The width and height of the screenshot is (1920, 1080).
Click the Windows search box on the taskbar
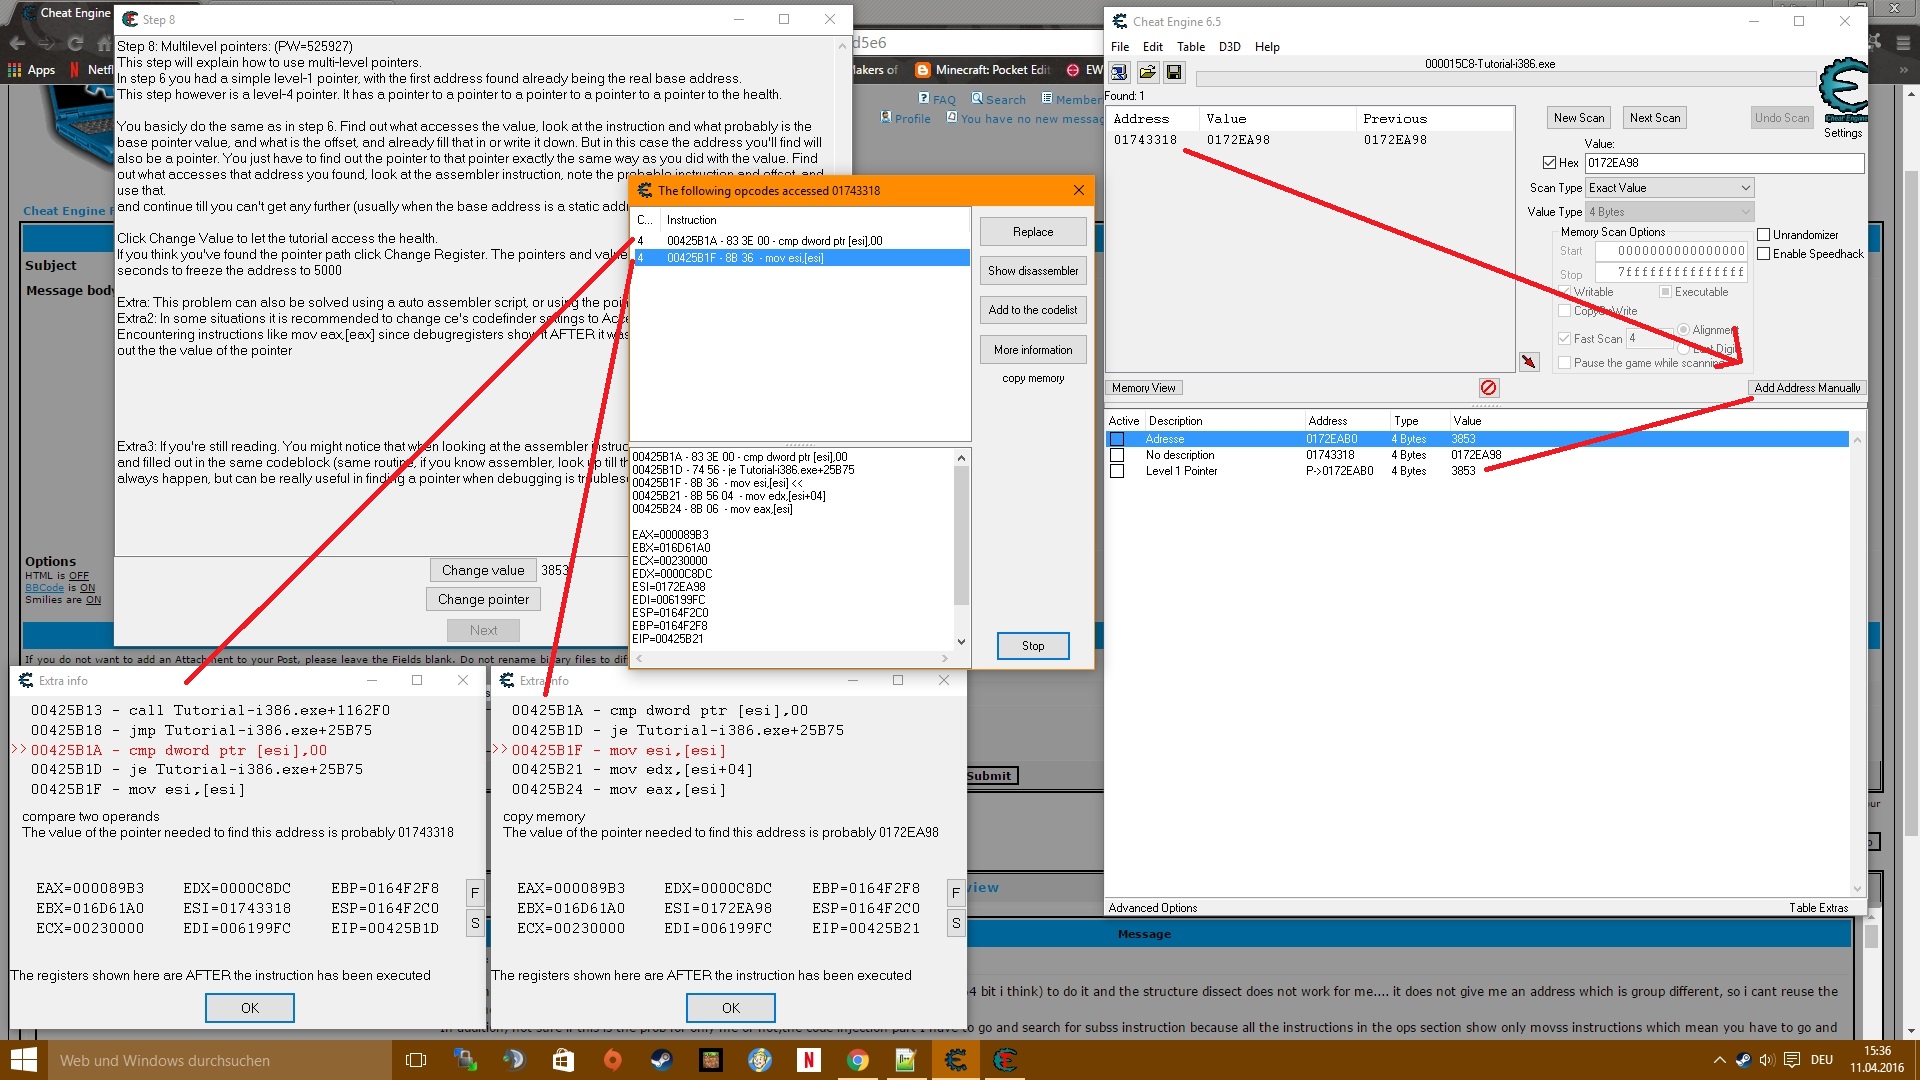(x=219, y=1060)
